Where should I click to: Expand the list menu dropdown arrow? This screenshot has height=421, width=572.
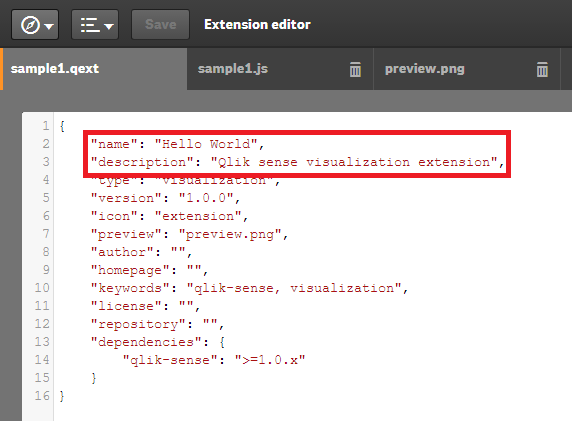coord(109,26)
